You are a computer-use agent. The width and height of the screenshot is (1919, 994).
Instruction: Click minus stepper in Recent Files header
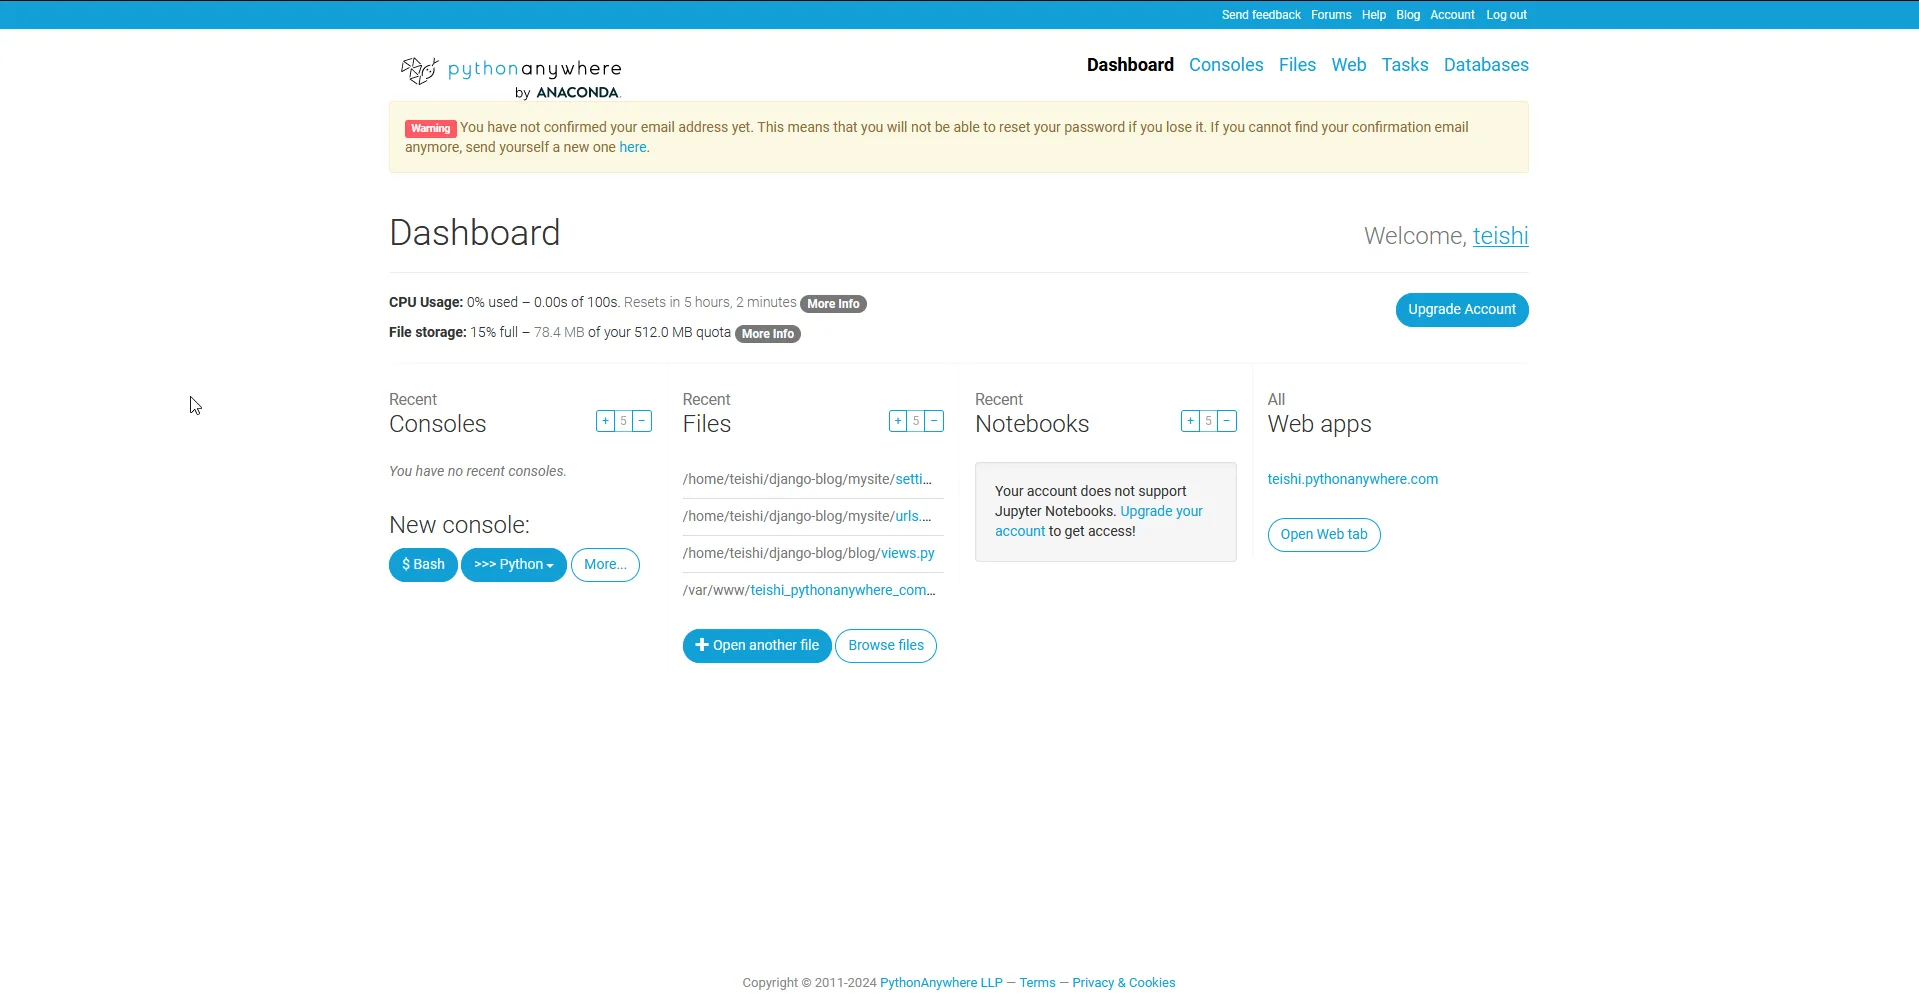pyautogui.click(x=934, y=421)
